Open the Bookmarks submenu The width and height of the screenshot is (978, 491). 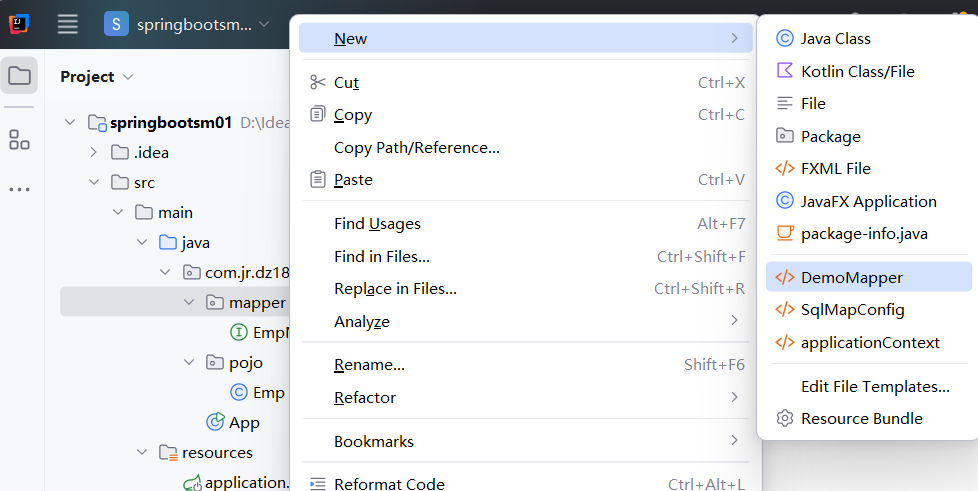[x=526, y=441]
